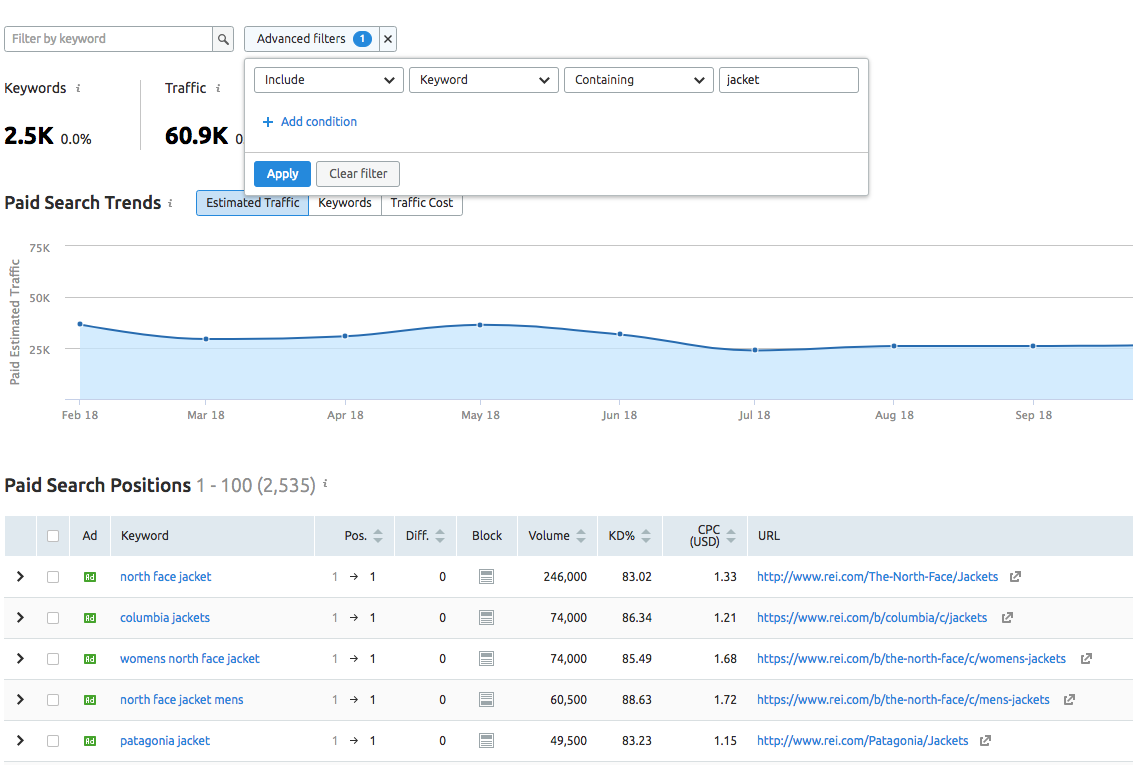Switch to the Traffic Cost tab
Viewport: 1133px width, 765px height.
pos(422,203)
